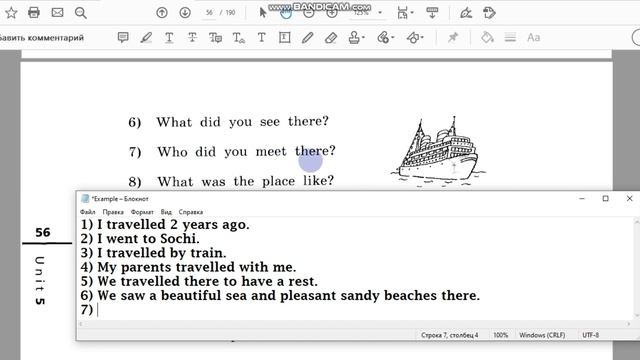The height and width of the screenshot is (360, 640).
Task: Maximize the Notepad window
Action: [x=606, y=199]
